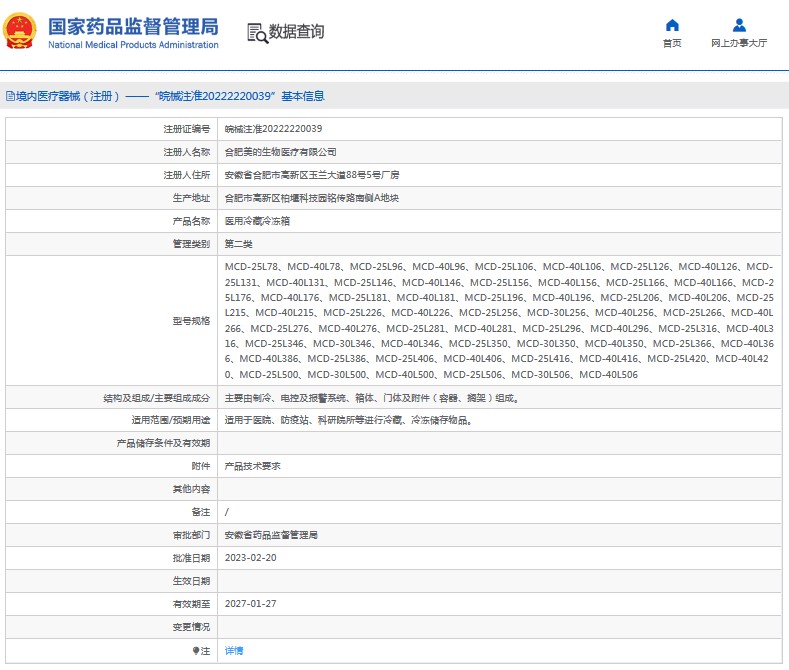Click the 注册人名称 row label

click(x=187, y=152)
